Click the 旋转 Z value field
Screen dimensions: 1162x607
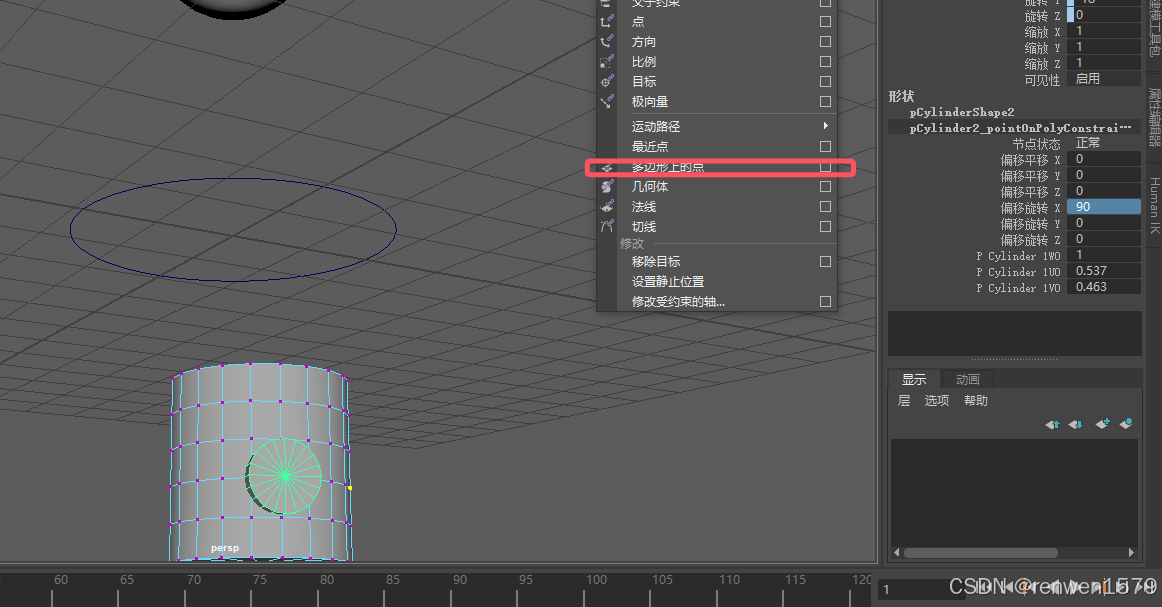coord(1103,15)
